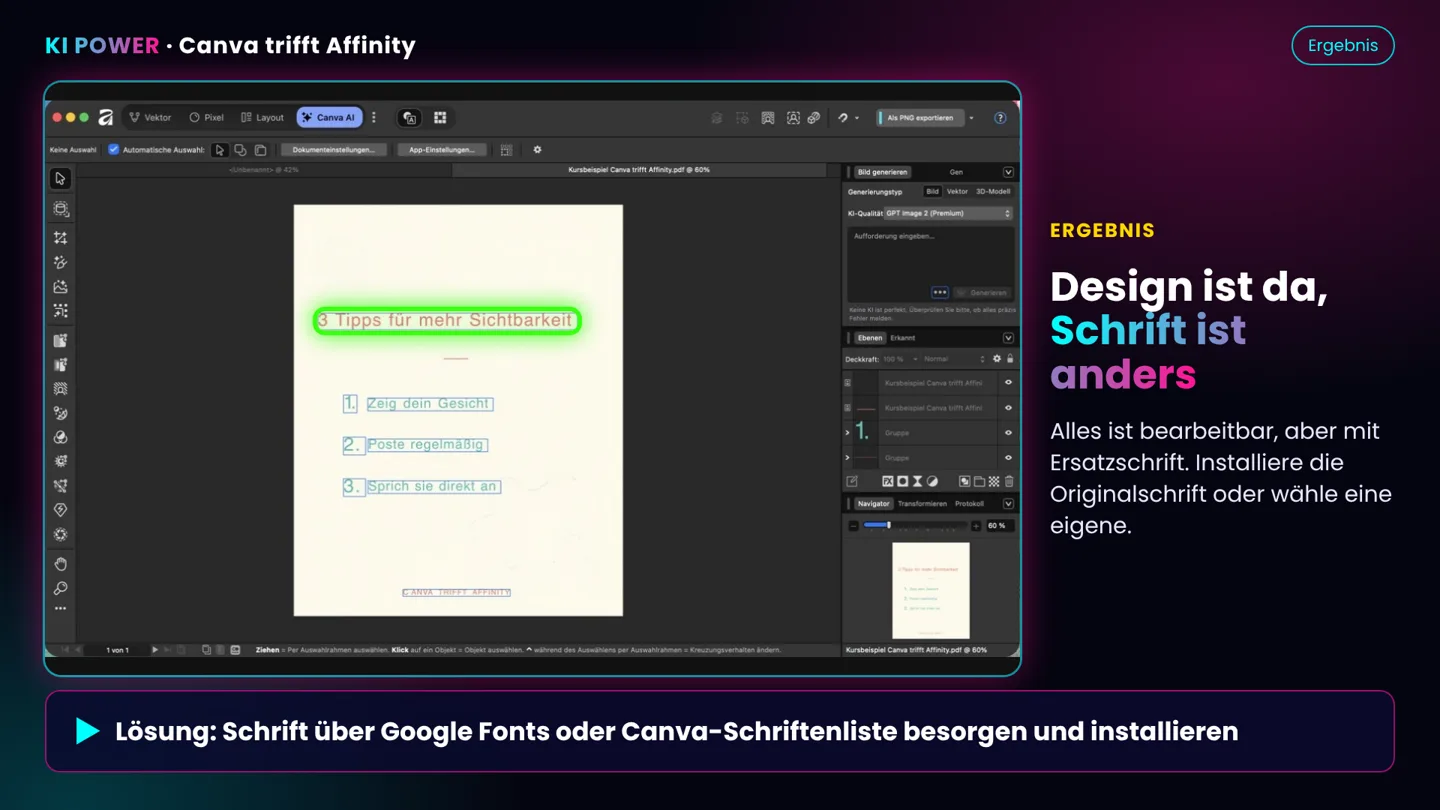Screen dimensions: 1440x810
Task: Click the Navigator zoom slider
Action: [914, 526]
